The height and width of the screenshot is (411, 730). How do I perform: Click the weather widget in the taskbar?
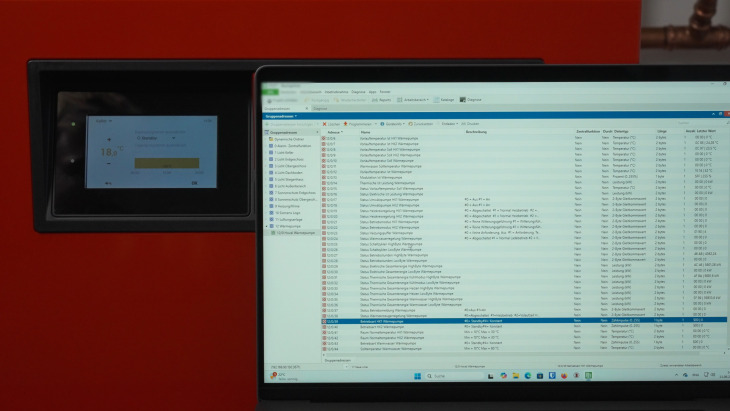pos(274,377)
